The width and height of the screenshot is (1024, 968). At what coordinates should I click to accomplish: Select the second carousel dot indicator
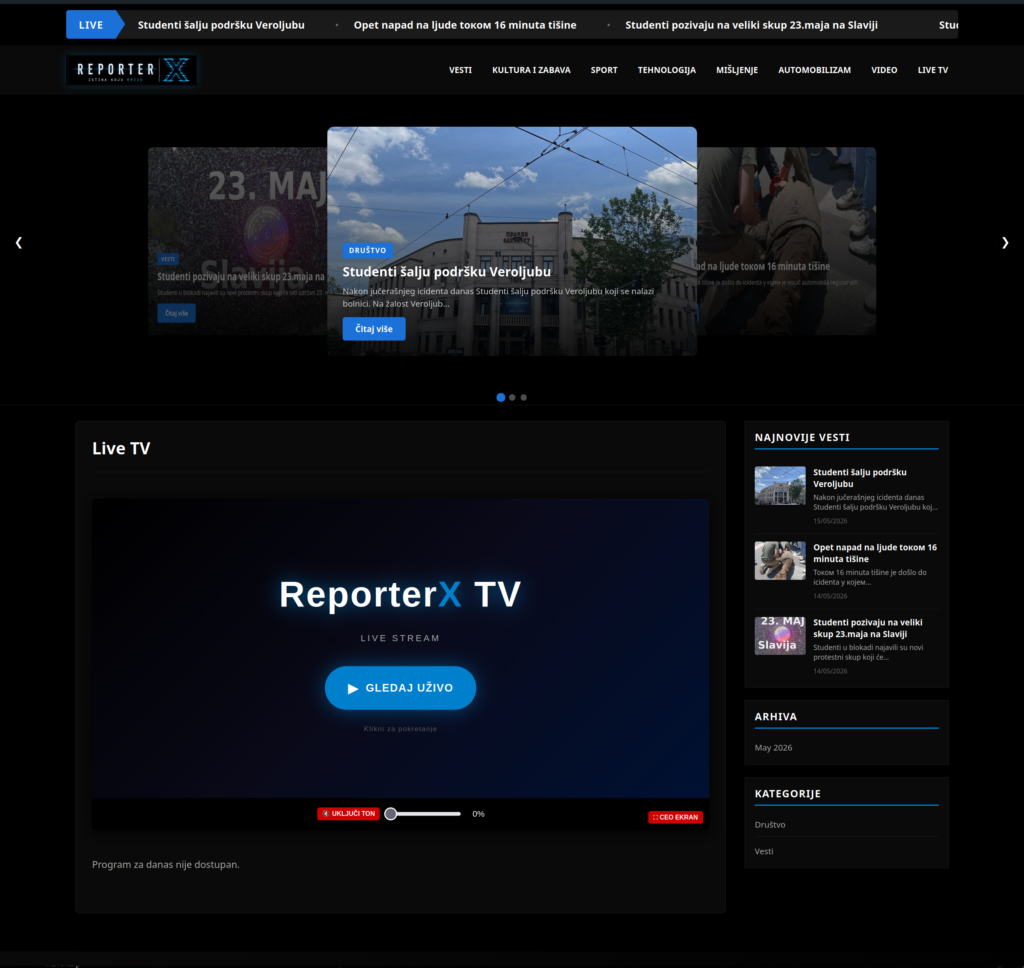point(513,397)
